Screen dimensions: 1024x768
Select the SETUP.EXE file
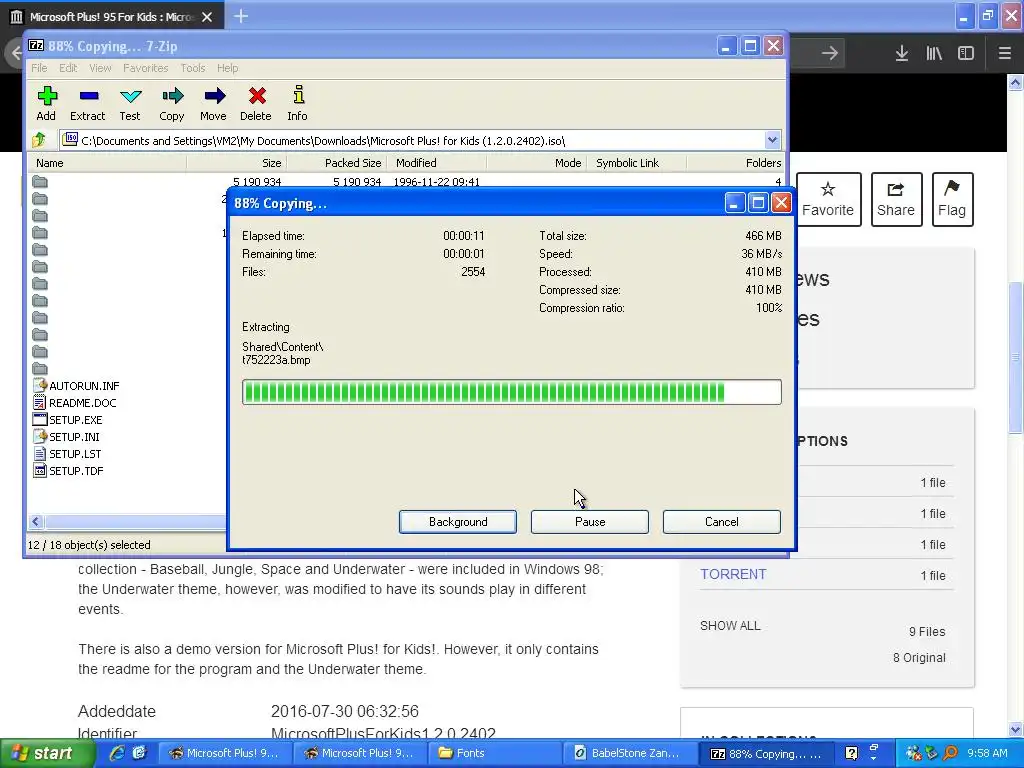pos(68,420)
